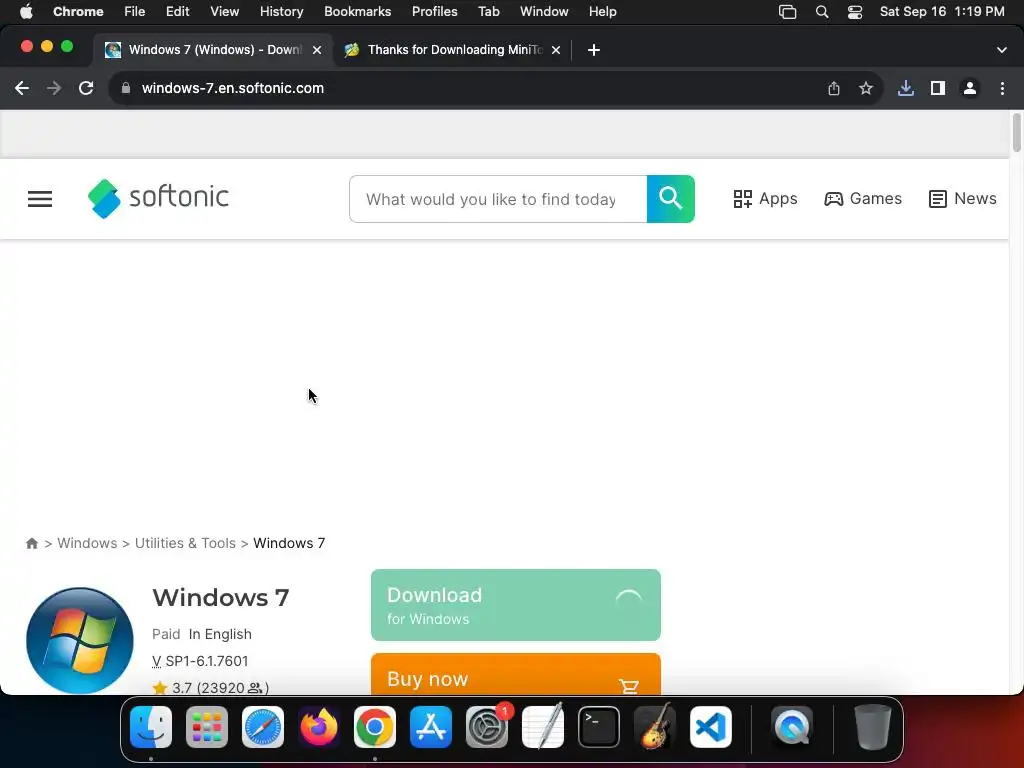Image resolution: width=1024 pixels, height=768 pixels.
Task: Open Chrome downloads icon
Action: (906, 88)
